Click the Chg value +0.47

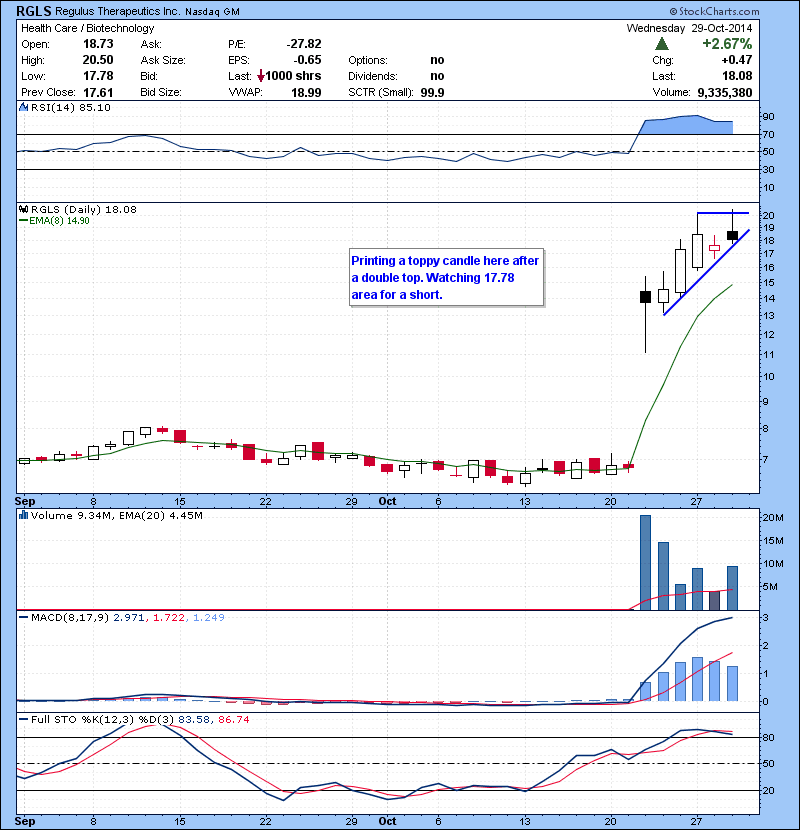tap(737, 60)
